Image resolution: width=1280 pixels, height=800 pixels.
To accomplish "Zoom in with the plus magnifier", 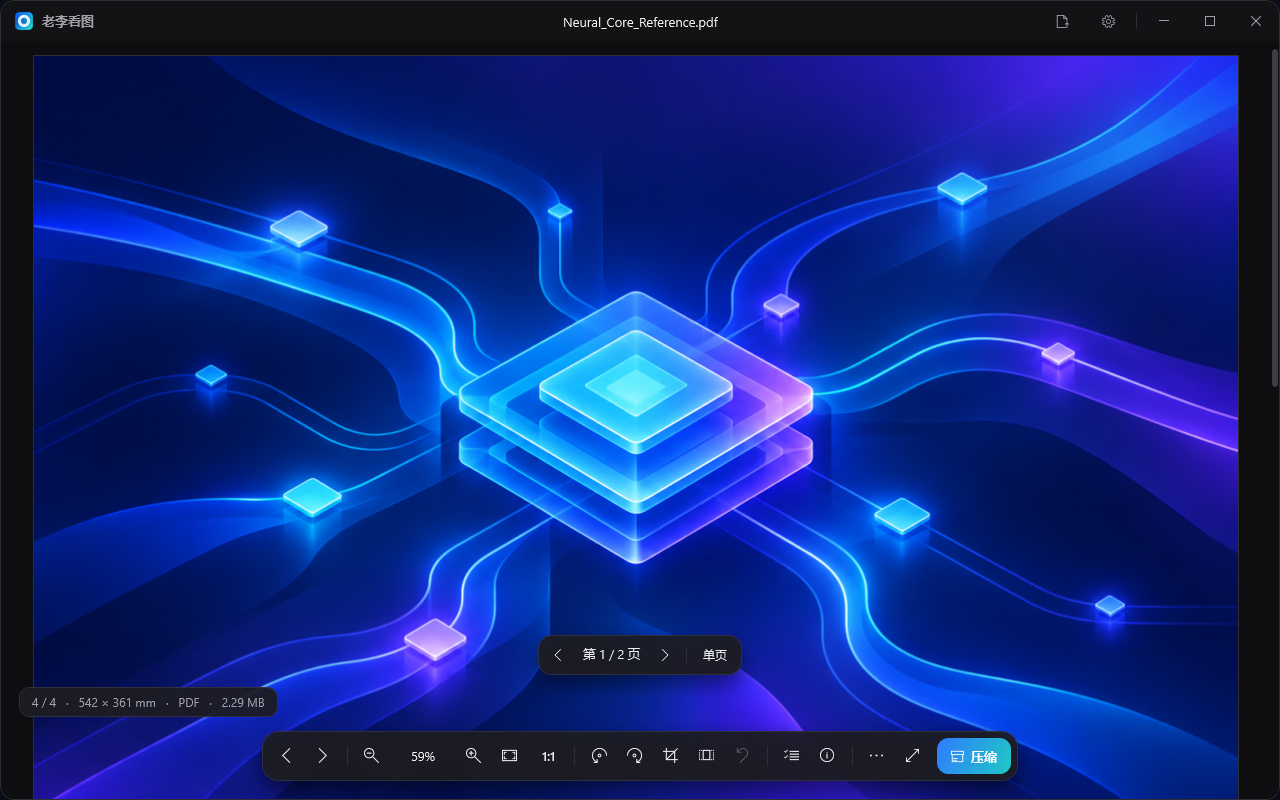I will coord(473,756).
